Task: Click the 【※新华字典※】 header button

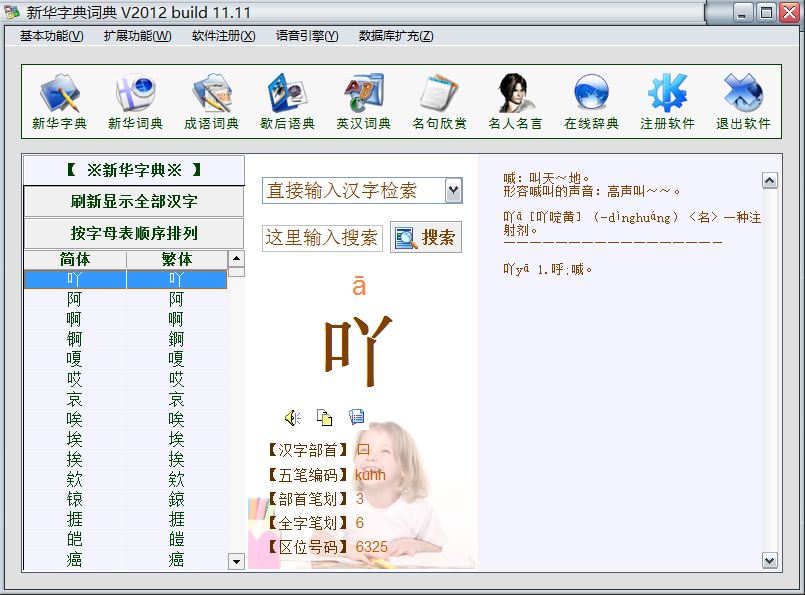Action: click(x=134, y=170)
